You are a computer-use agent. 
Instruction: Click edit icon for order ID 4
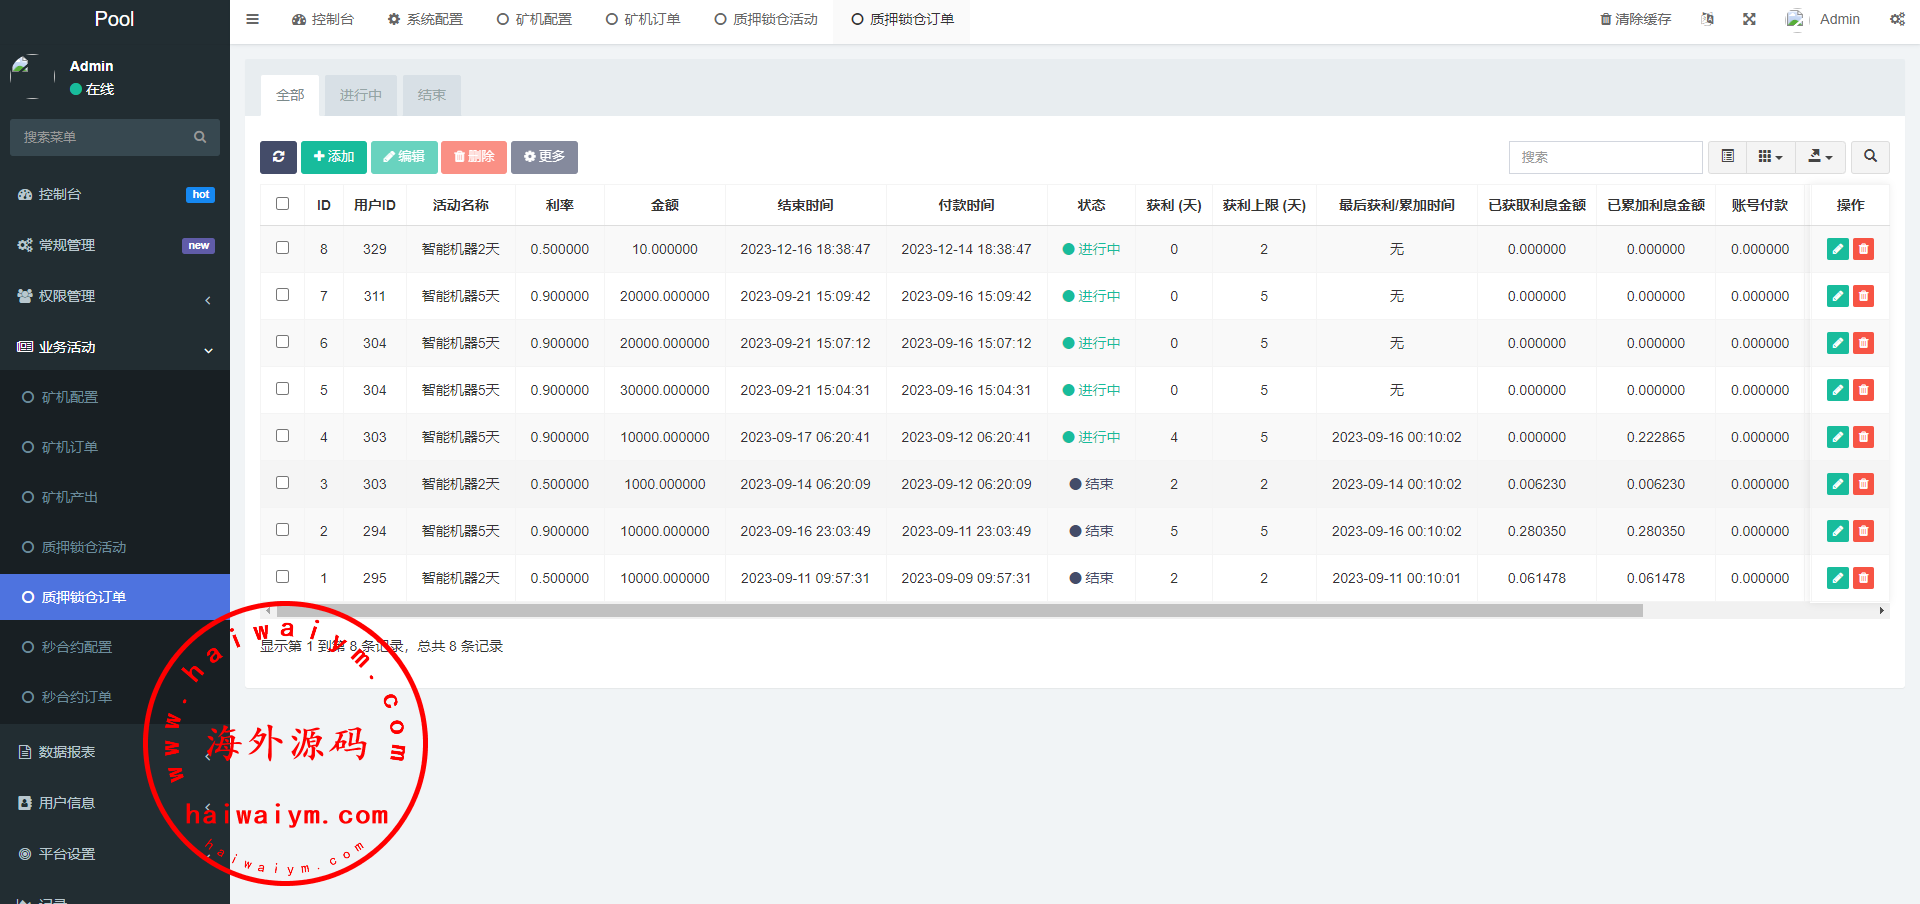point(1837,437)
